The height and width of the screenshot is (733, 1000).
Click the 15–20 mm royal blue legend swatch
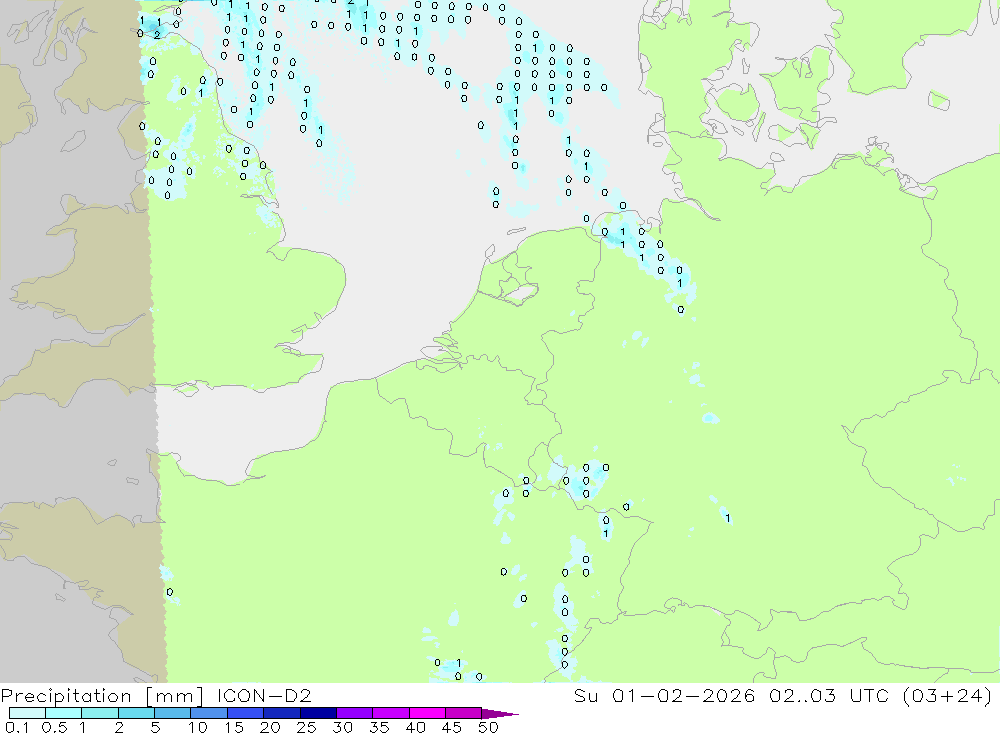[x=246, y=713]
